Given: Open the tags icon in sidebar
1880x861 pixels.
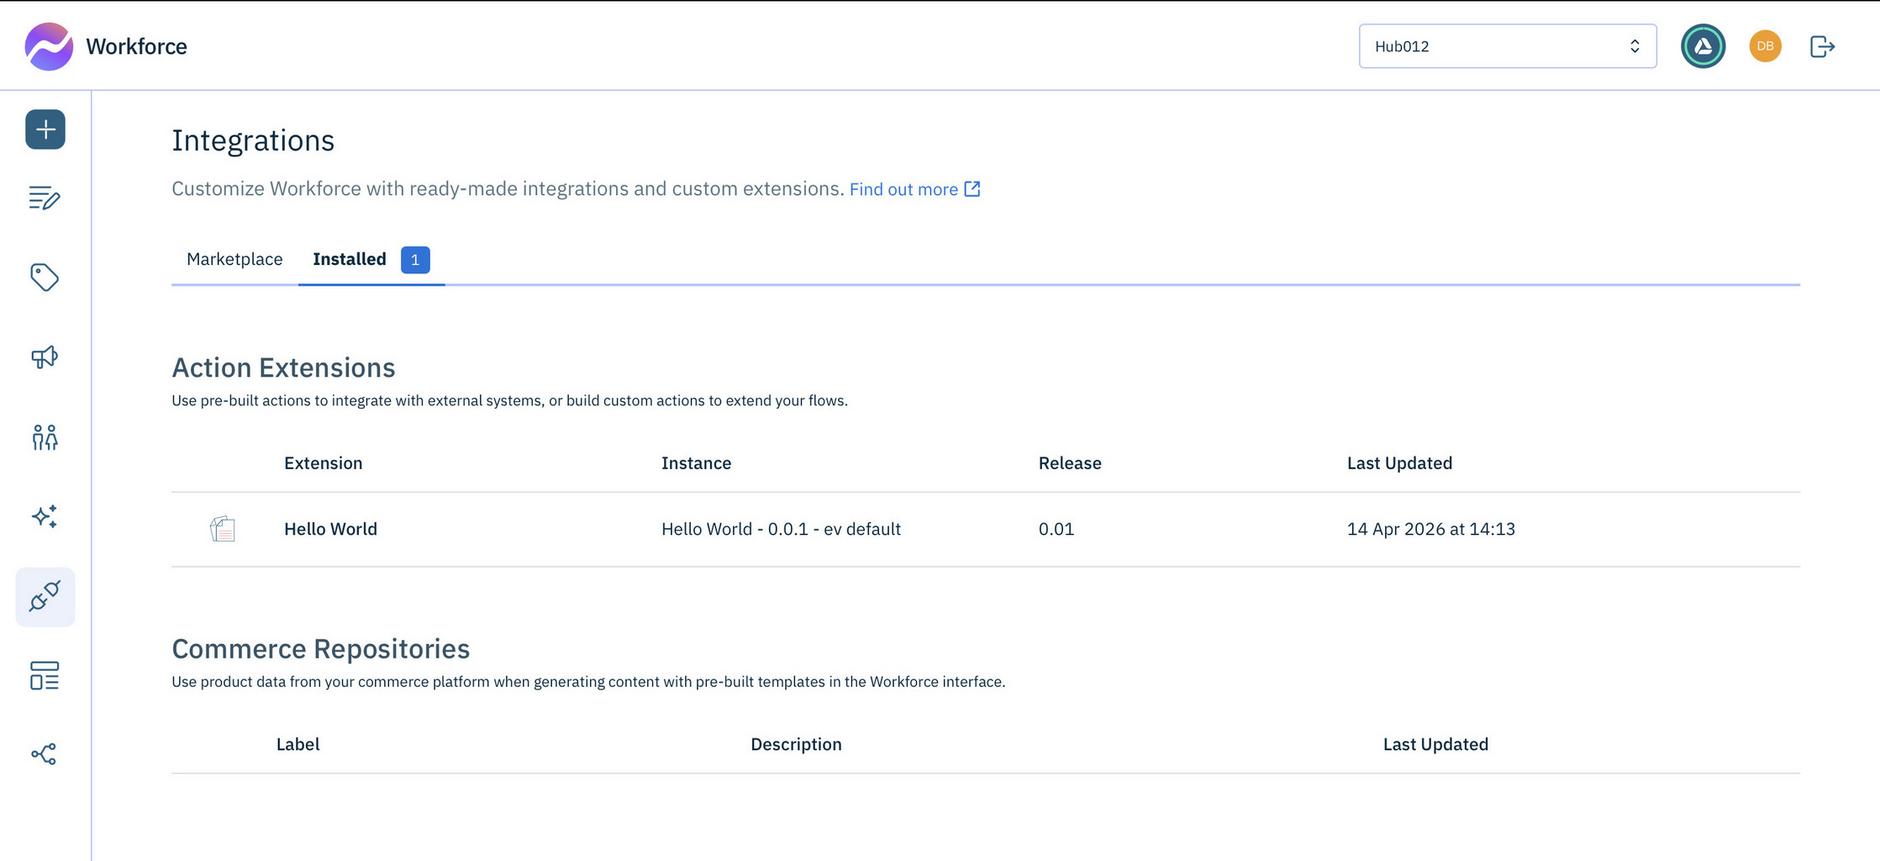Looking at the screenshot, I should click(44, 277).
